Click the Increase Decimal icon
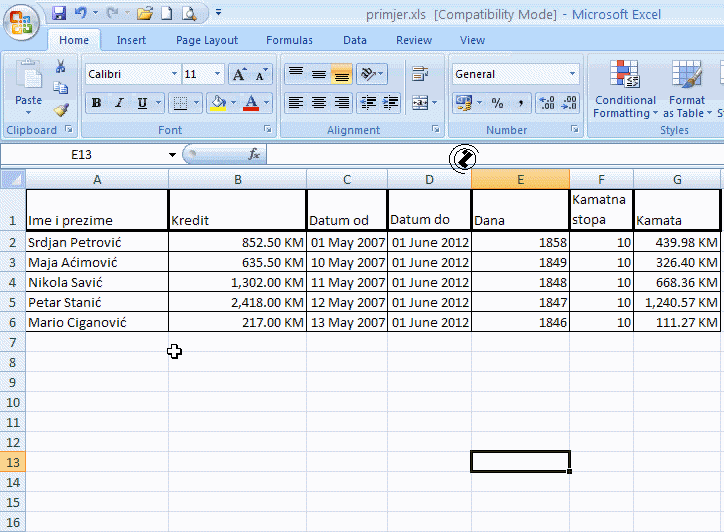724x532 pixels. tap(547, 103)
